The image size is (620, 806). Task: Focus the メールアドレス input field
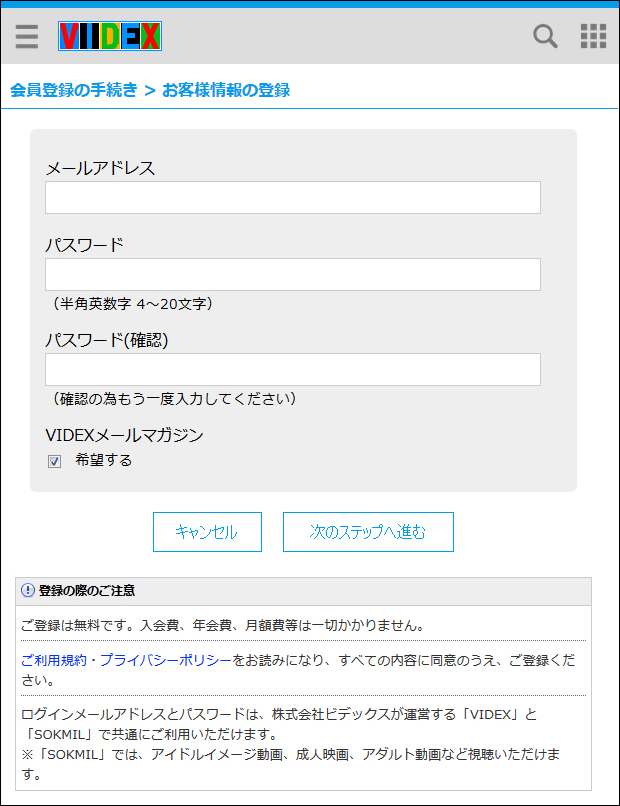click(293, 197)
